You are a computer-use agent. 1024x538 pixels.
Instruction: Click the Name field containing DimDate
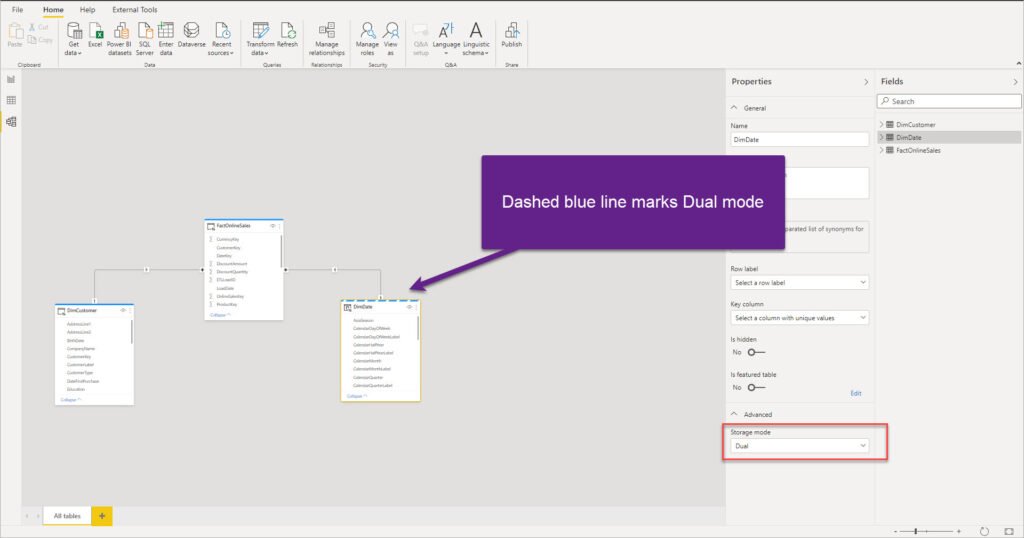[800, 140]
